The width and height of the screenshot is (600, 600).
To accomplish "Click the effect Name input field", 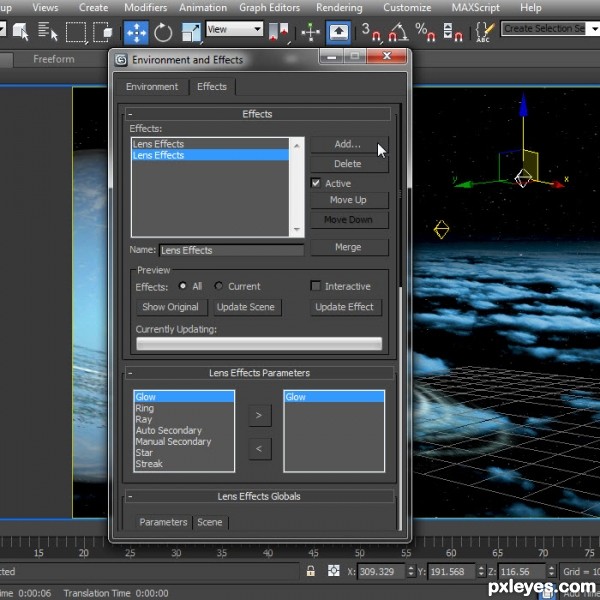I will 232,250.
